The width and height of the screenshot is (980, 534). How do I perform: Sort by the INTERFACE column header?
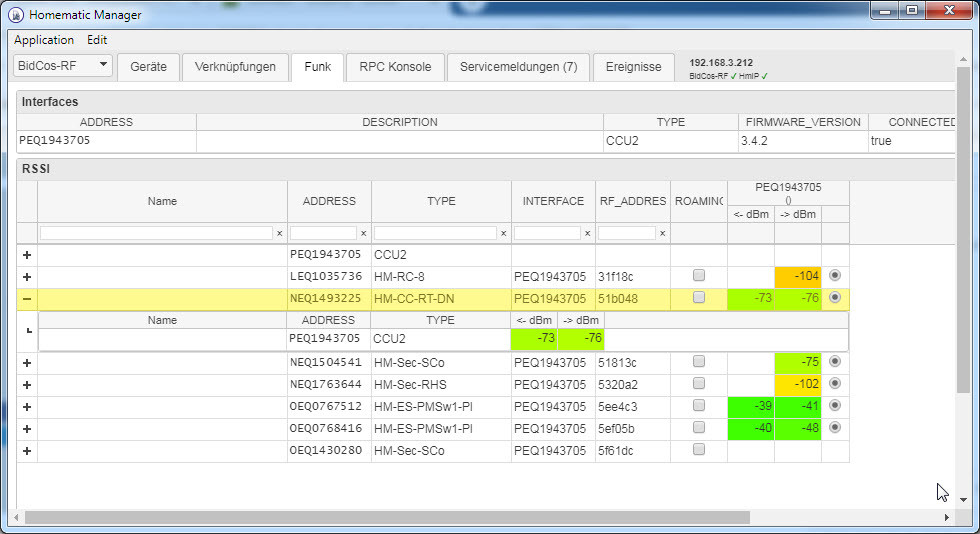tap(553, 201)
